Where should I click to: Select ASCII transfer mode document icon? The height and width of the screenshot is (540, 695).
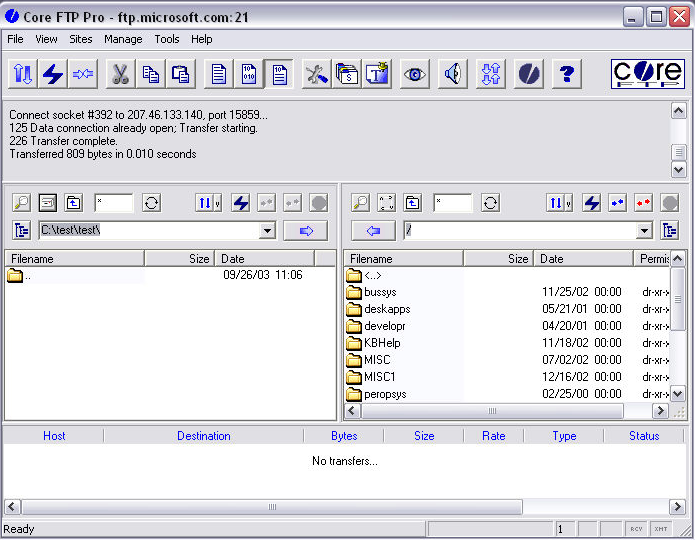[x=219, y=74]
